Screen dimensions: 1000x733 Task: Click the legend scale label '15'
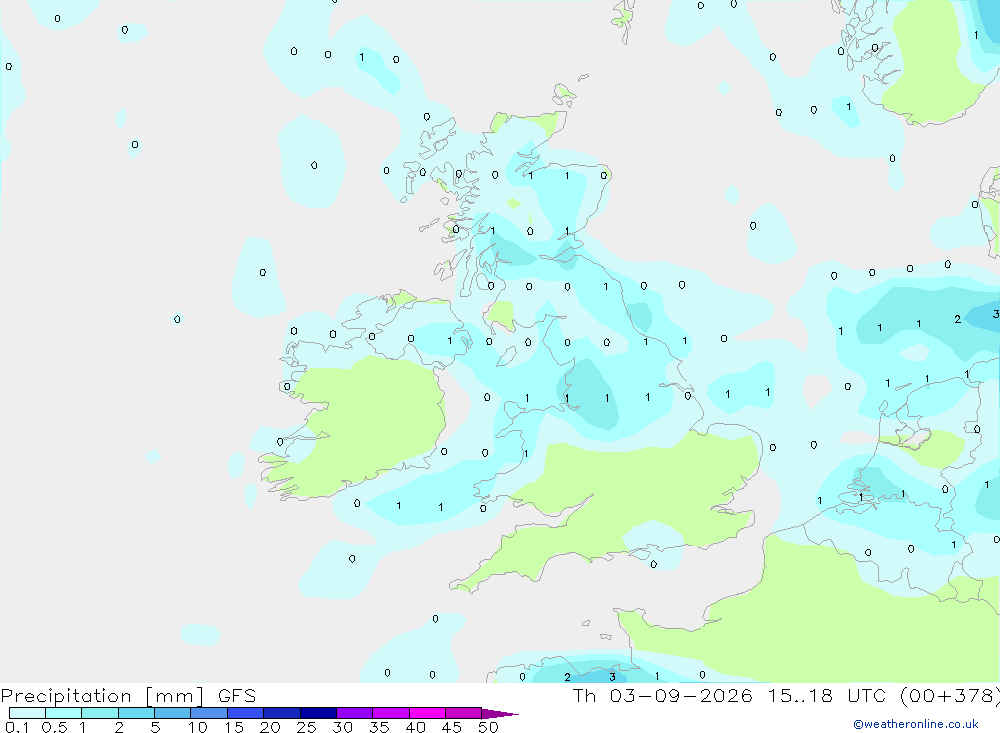point(234,727)
